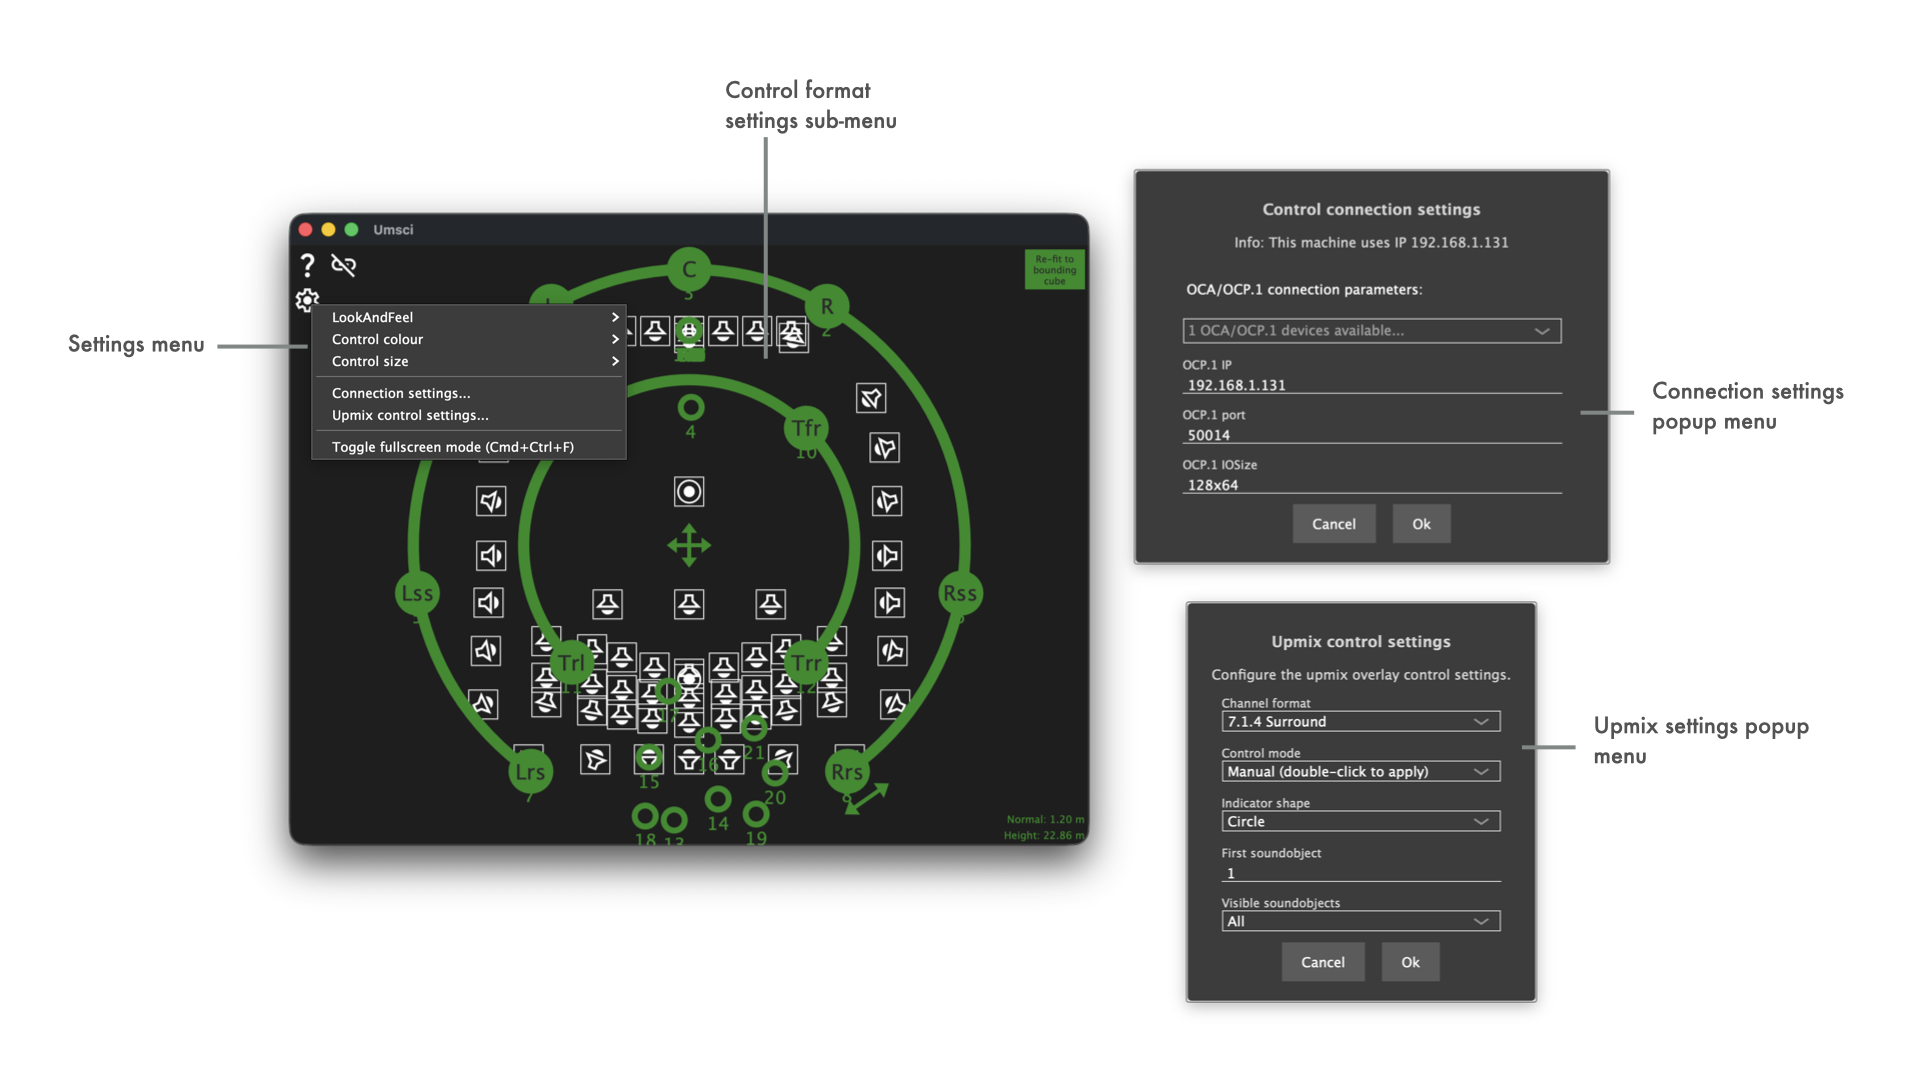
Task: Click the diagonal stretch arrow near Rrs
Action: click(867, 798)
